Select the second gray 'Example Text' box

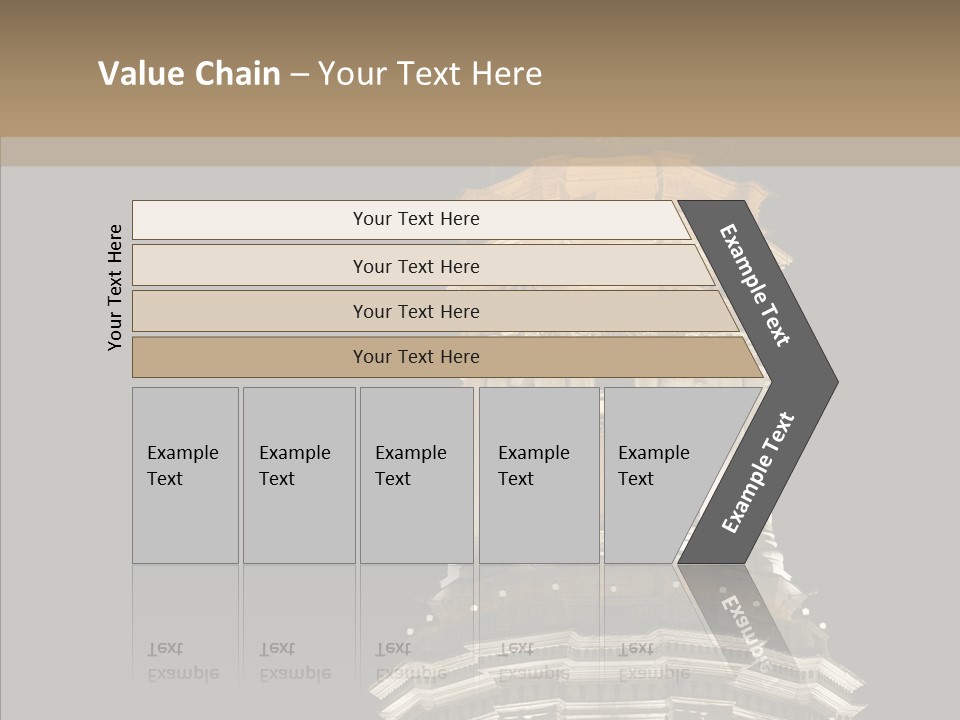tap(299, 475)
